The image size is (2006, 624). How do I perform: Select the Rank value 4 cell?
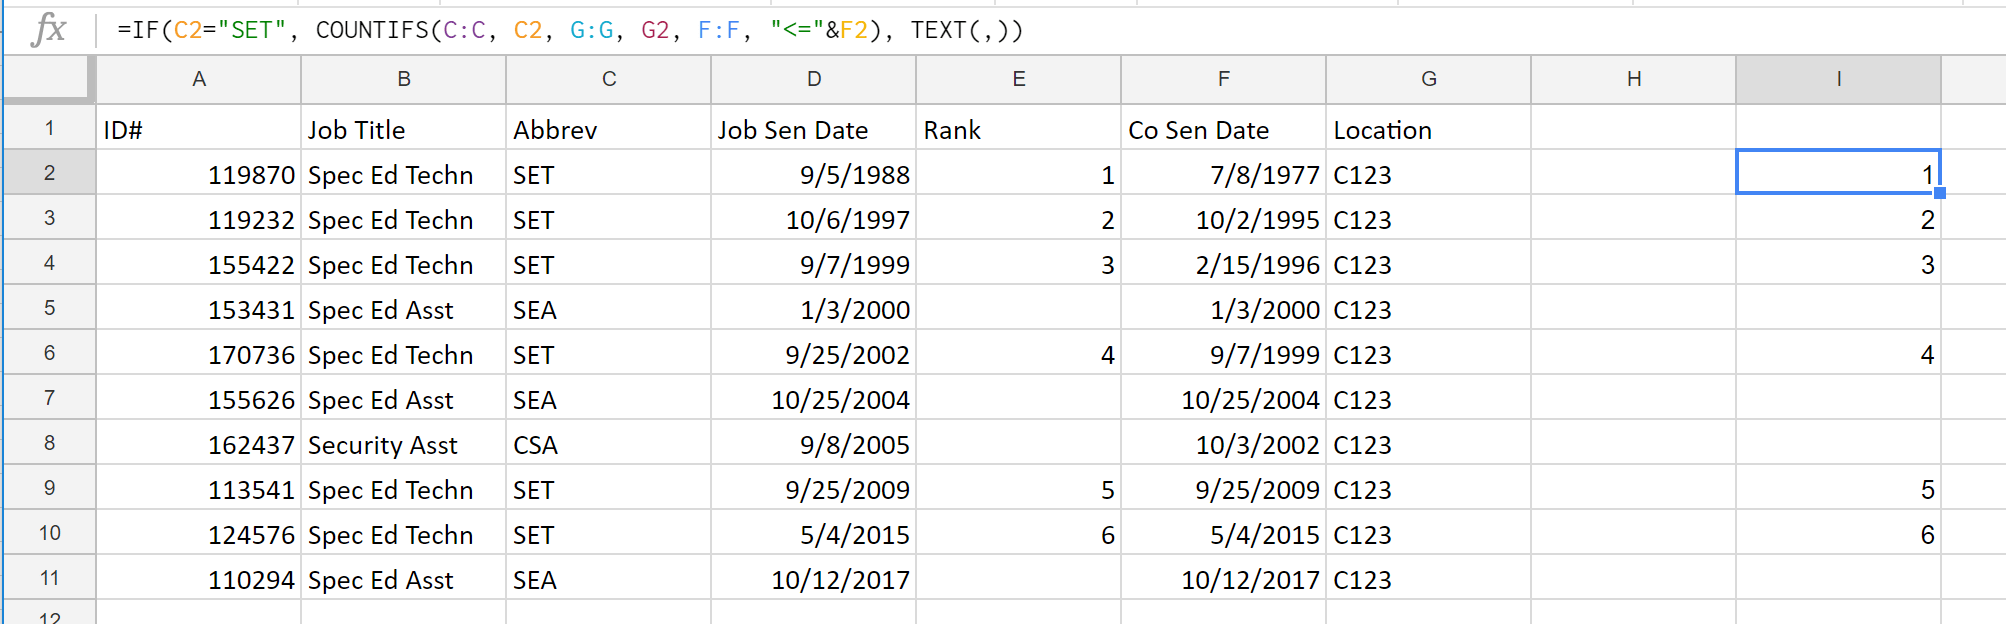point(1018,352)
